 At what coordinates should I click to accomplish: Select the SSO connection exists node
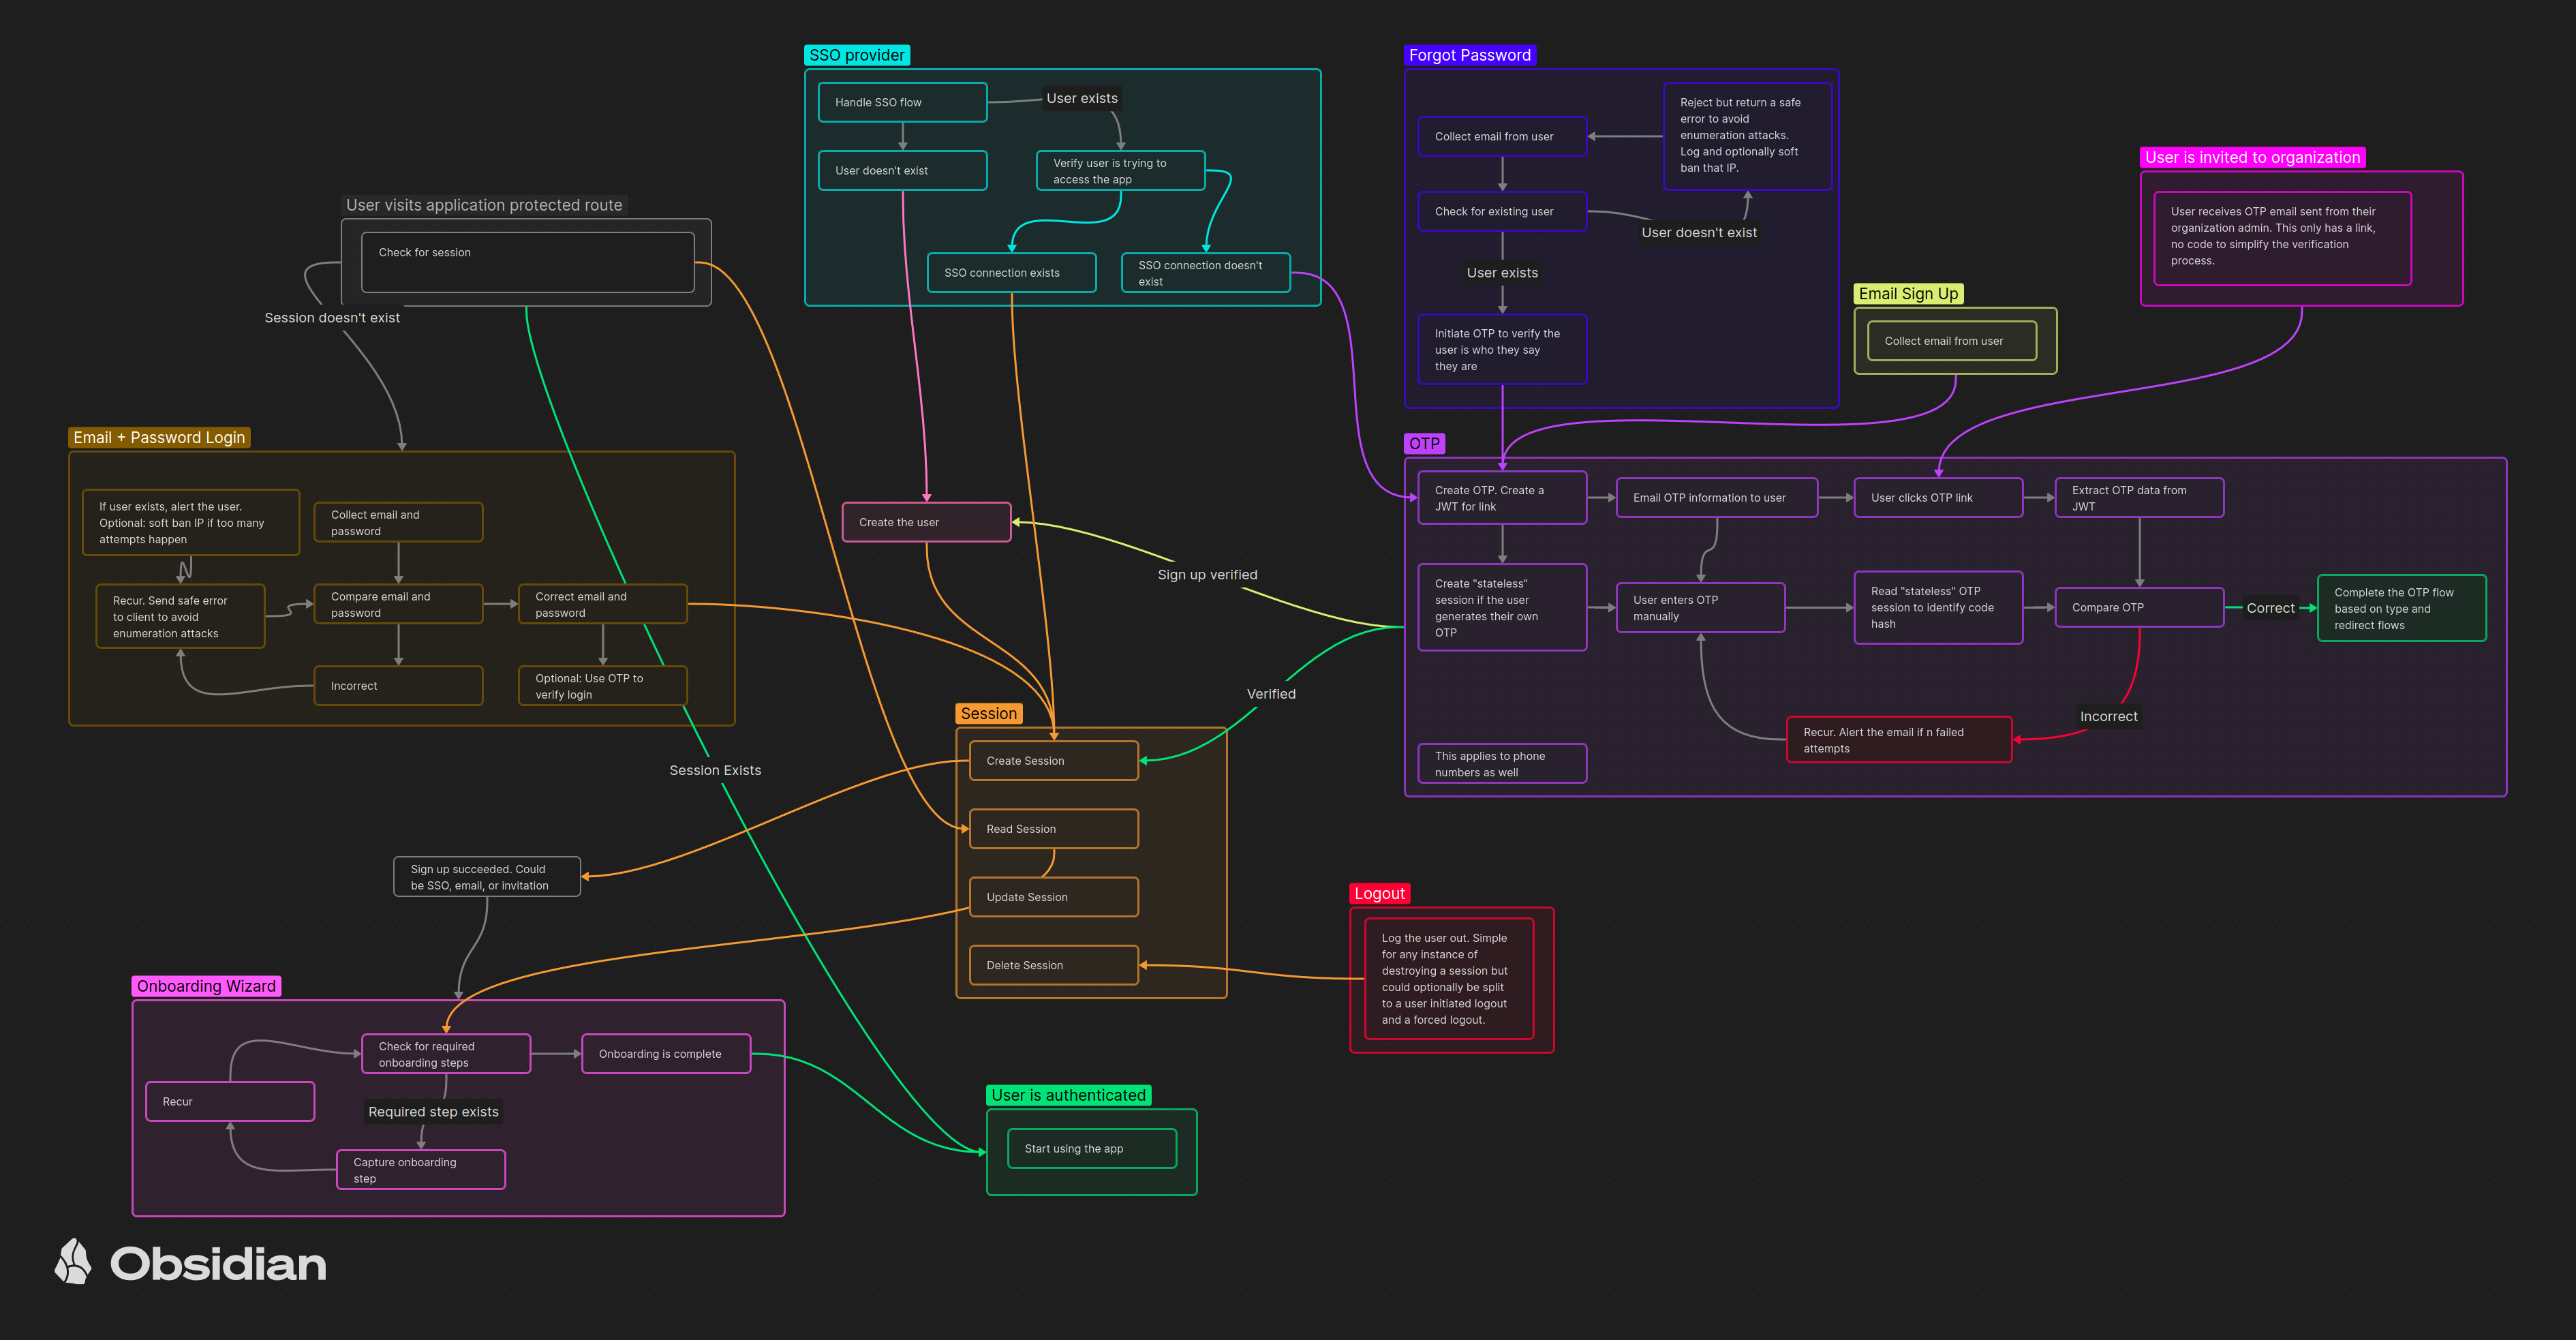[1011, 272]
